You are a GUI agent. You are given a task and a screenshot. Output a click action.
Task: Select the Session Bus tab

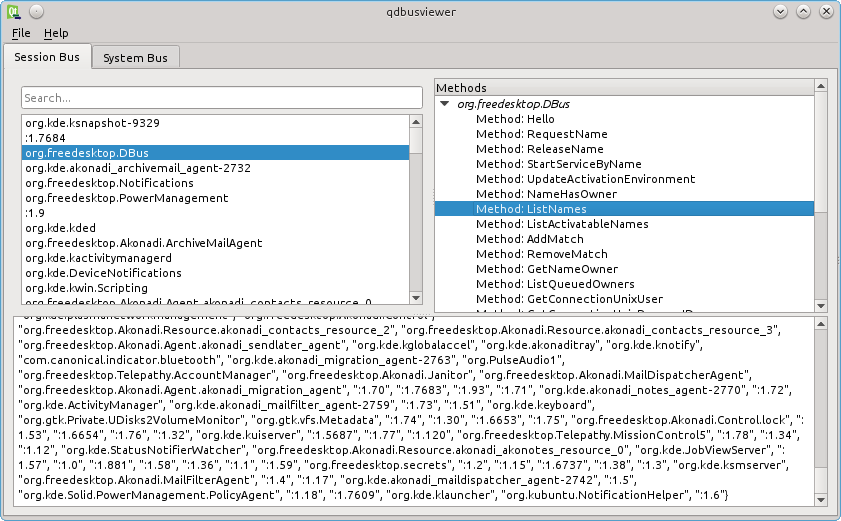(x=48, y=57)
